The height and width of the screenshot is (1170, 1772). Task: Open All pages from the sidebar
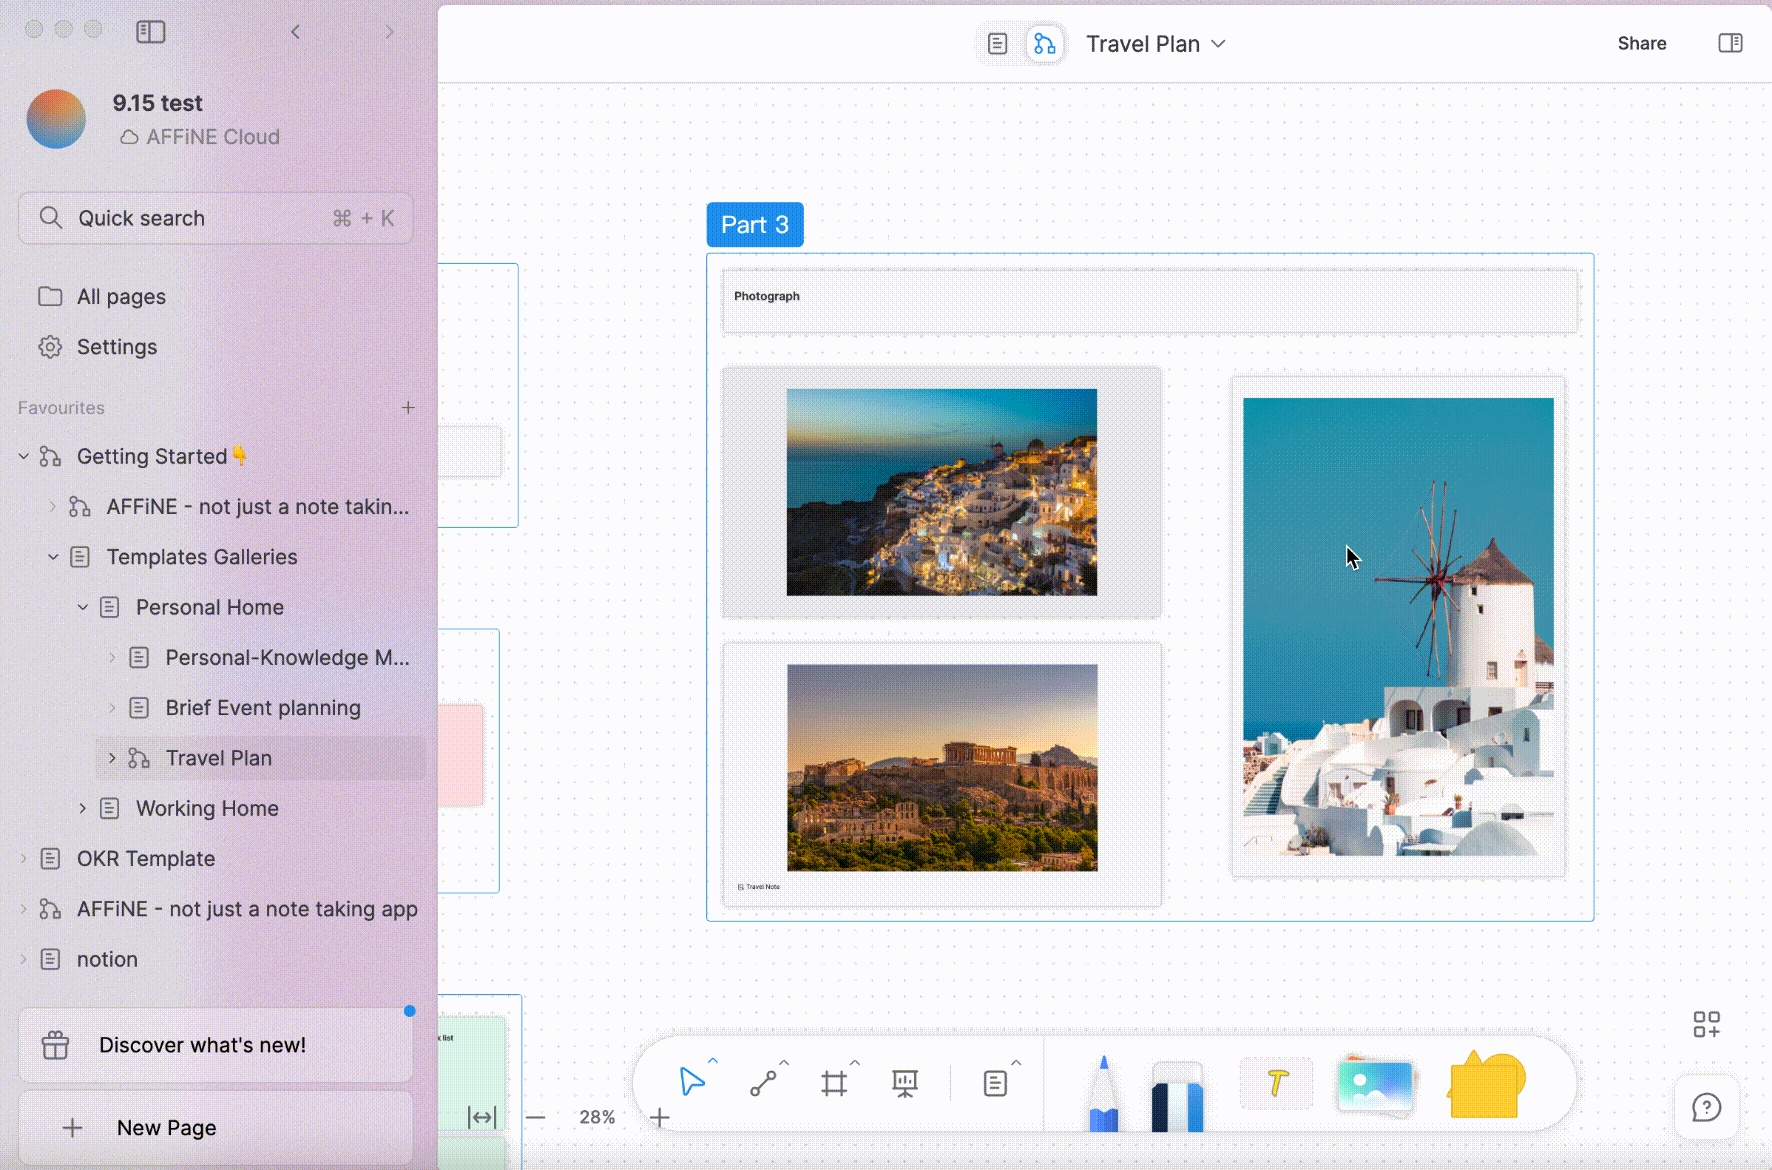121,296
